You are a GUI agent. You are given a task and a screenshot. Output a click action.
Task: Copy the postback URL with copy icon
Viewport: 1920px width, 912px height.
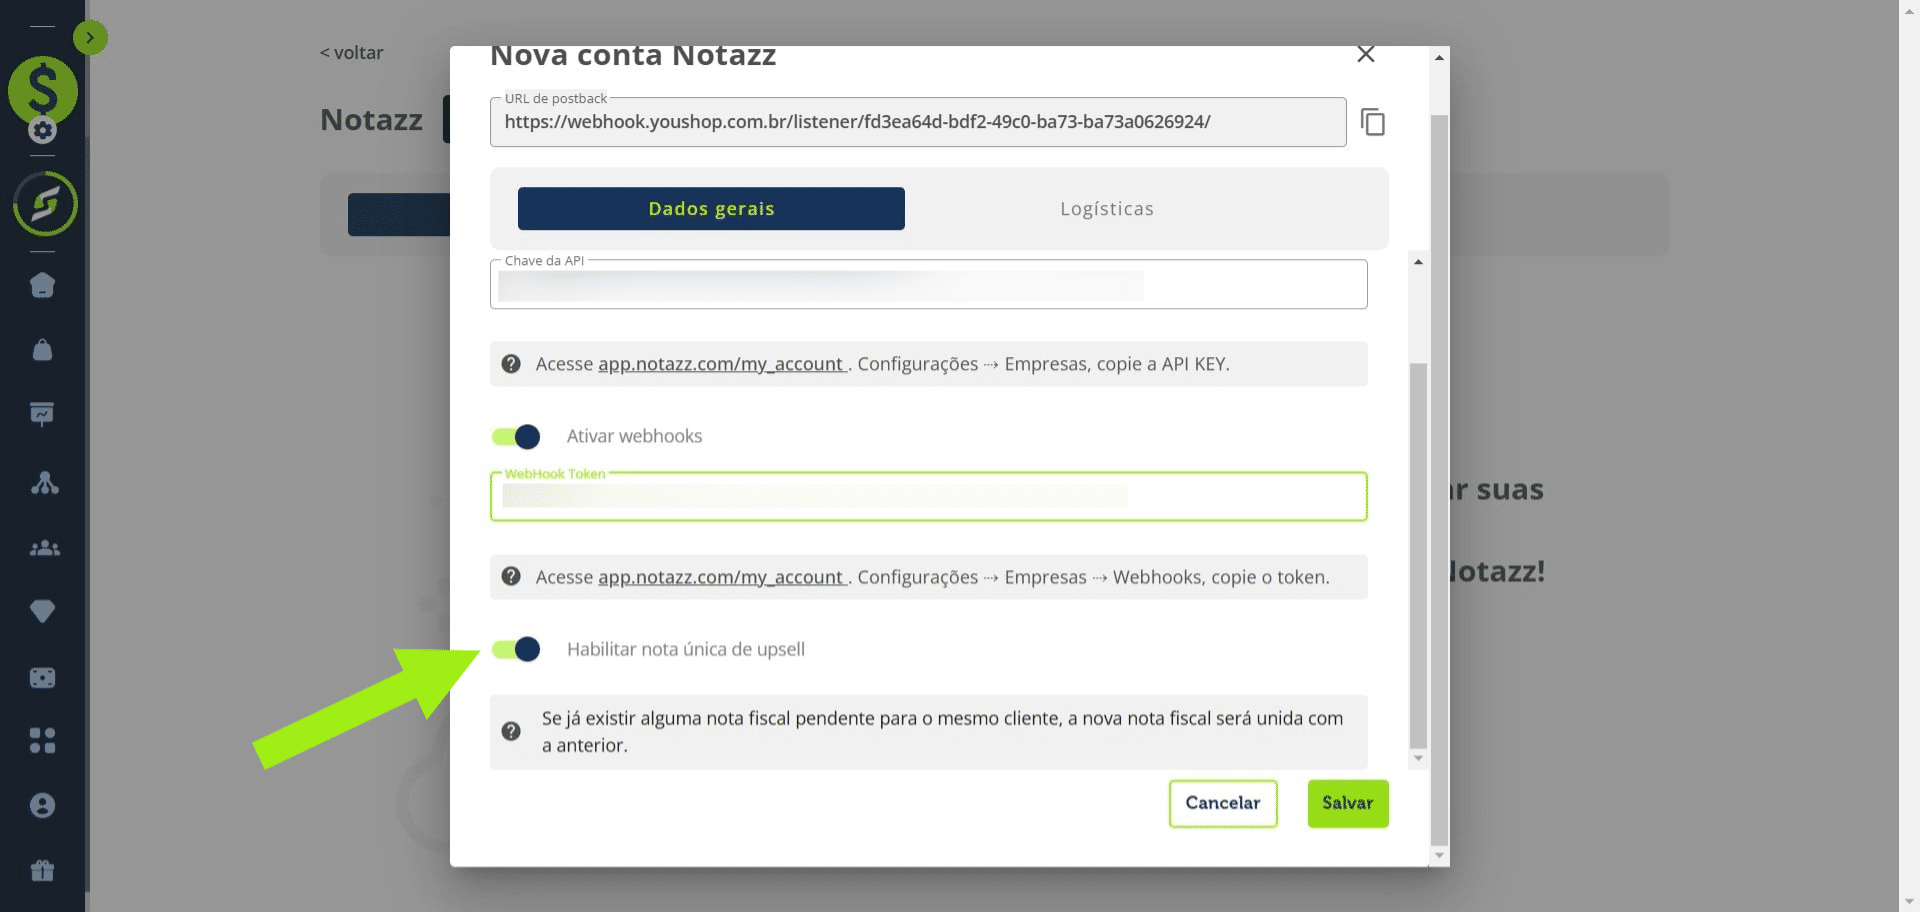point(1373,122)
